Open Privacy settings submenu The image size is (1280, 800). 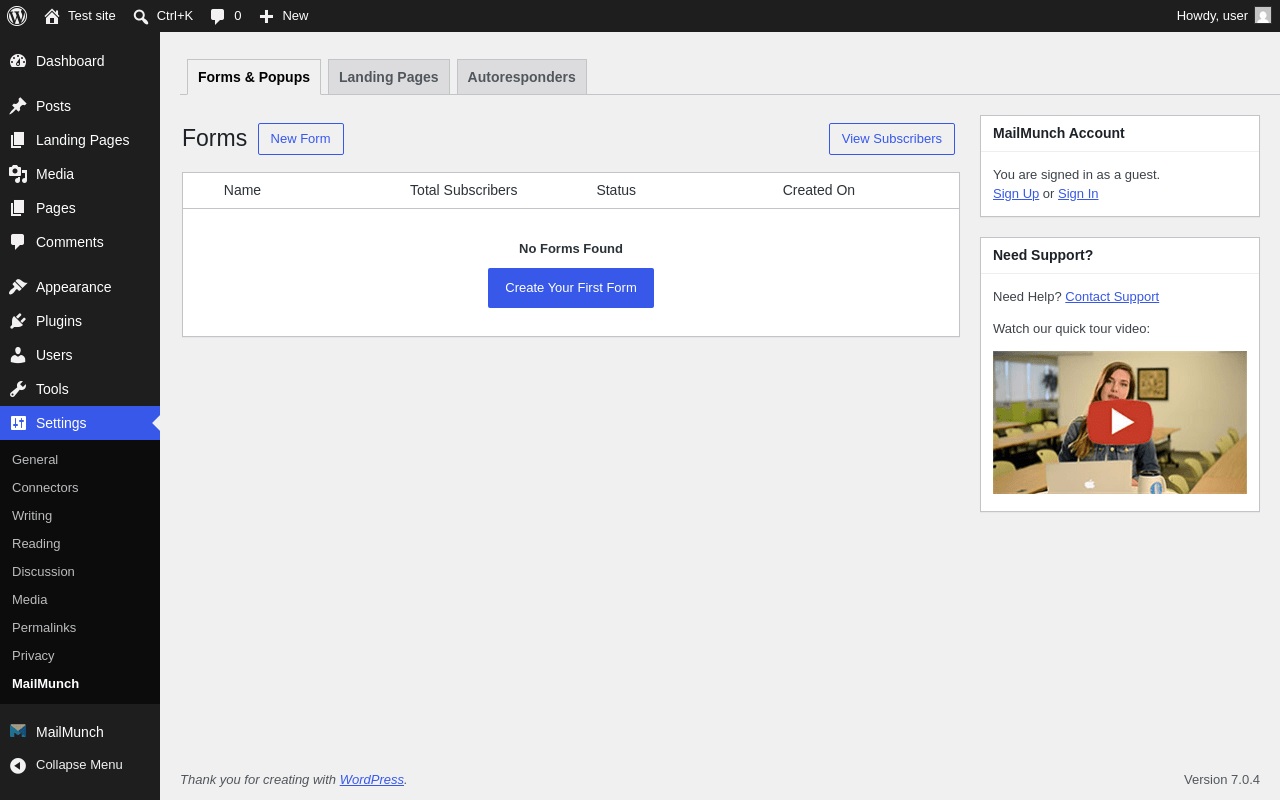click(x=80, y=655)
